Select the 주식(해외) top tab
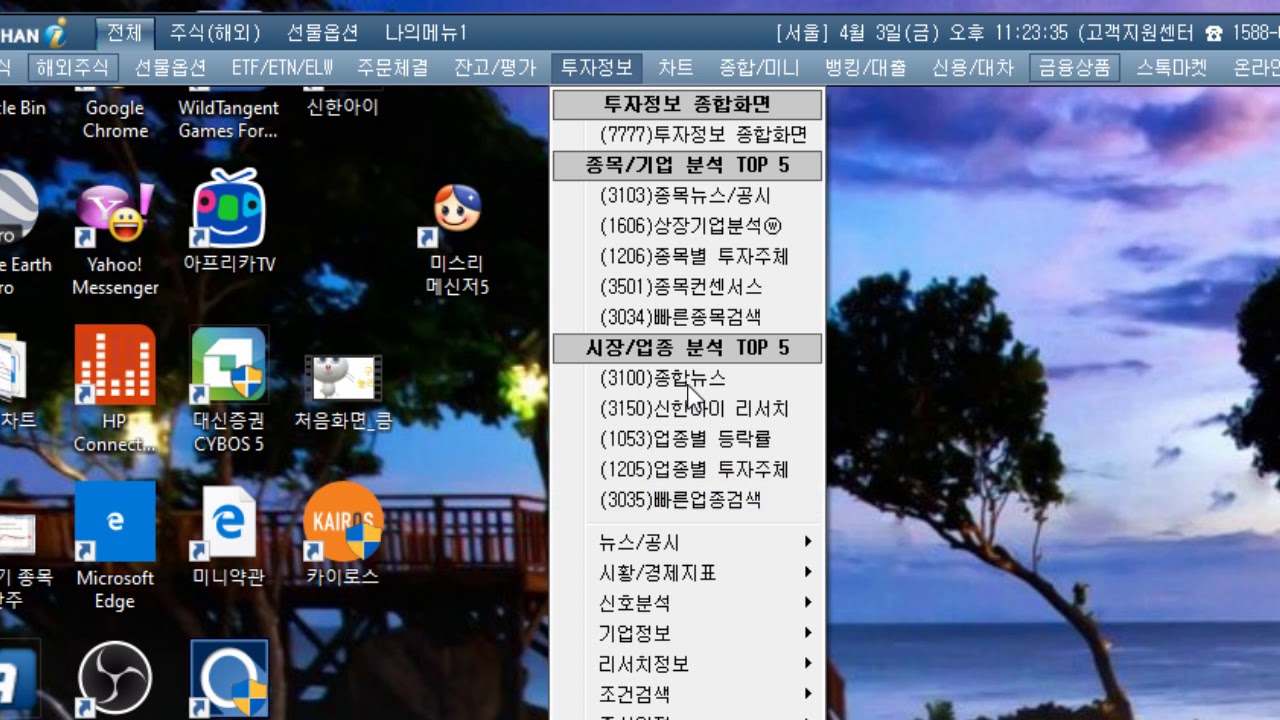 [214, 33]
